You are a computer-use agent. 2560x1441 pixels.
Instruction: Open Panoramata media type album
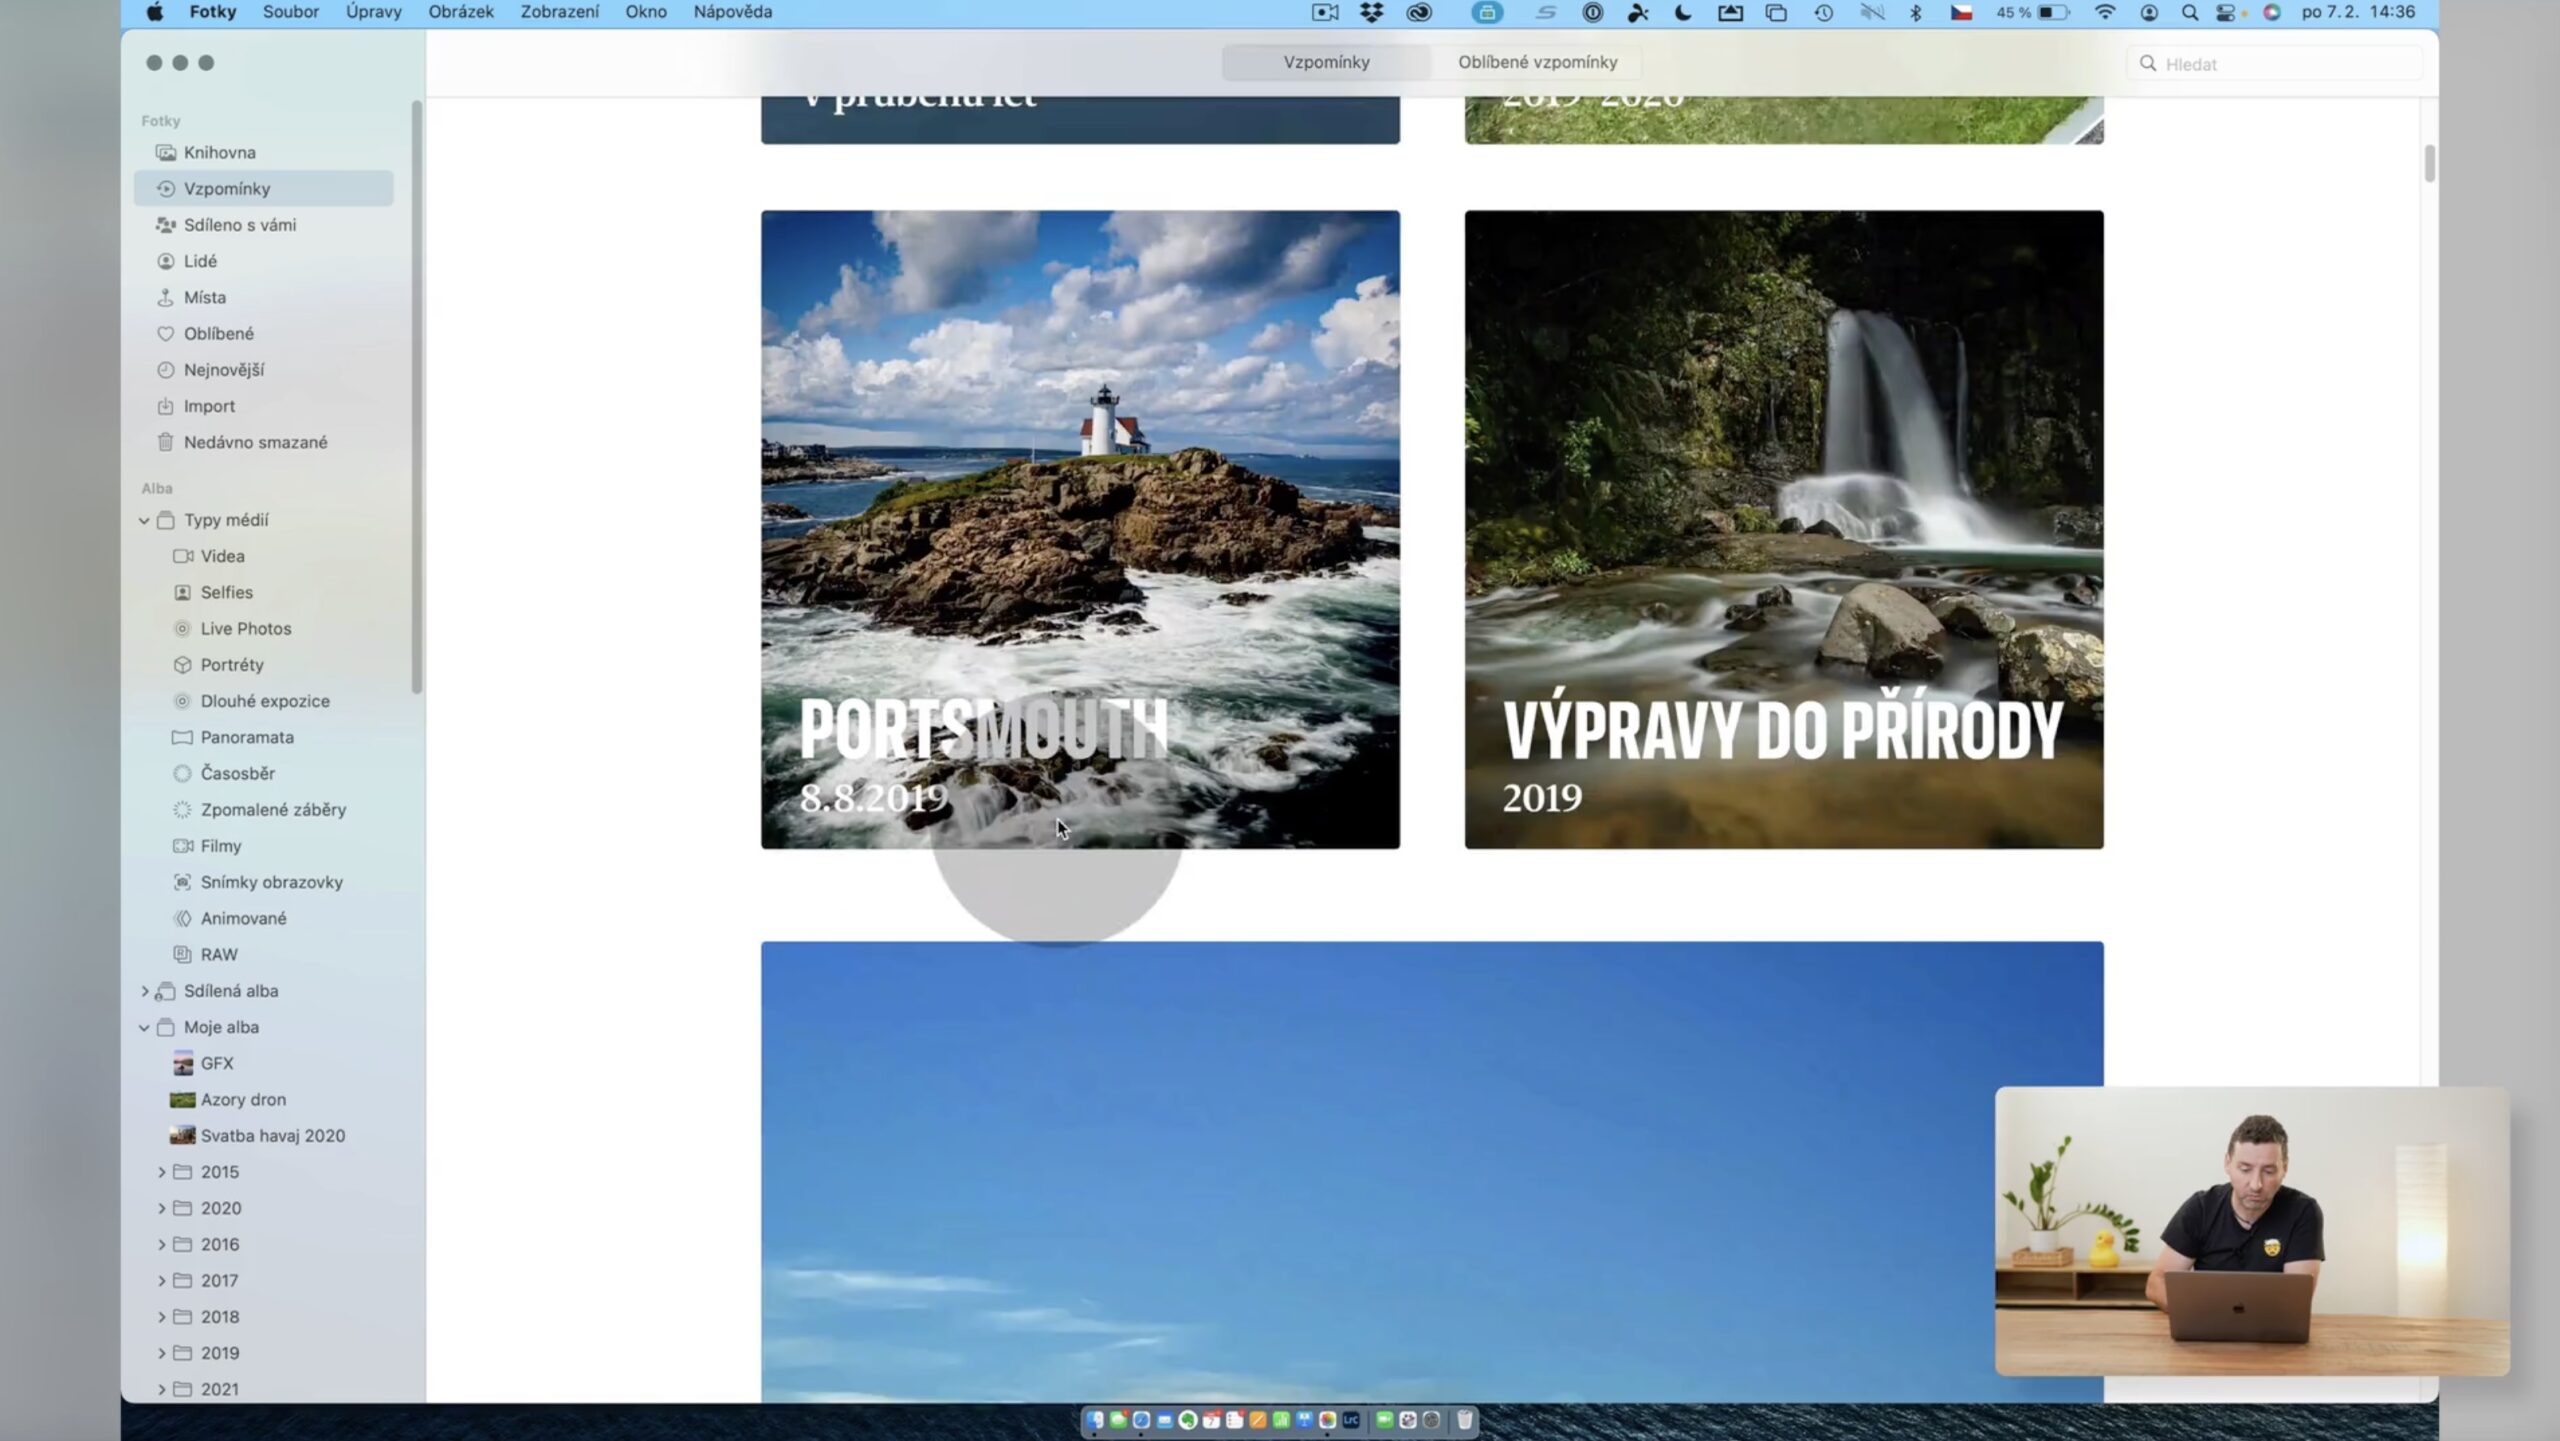pos(246,737)
